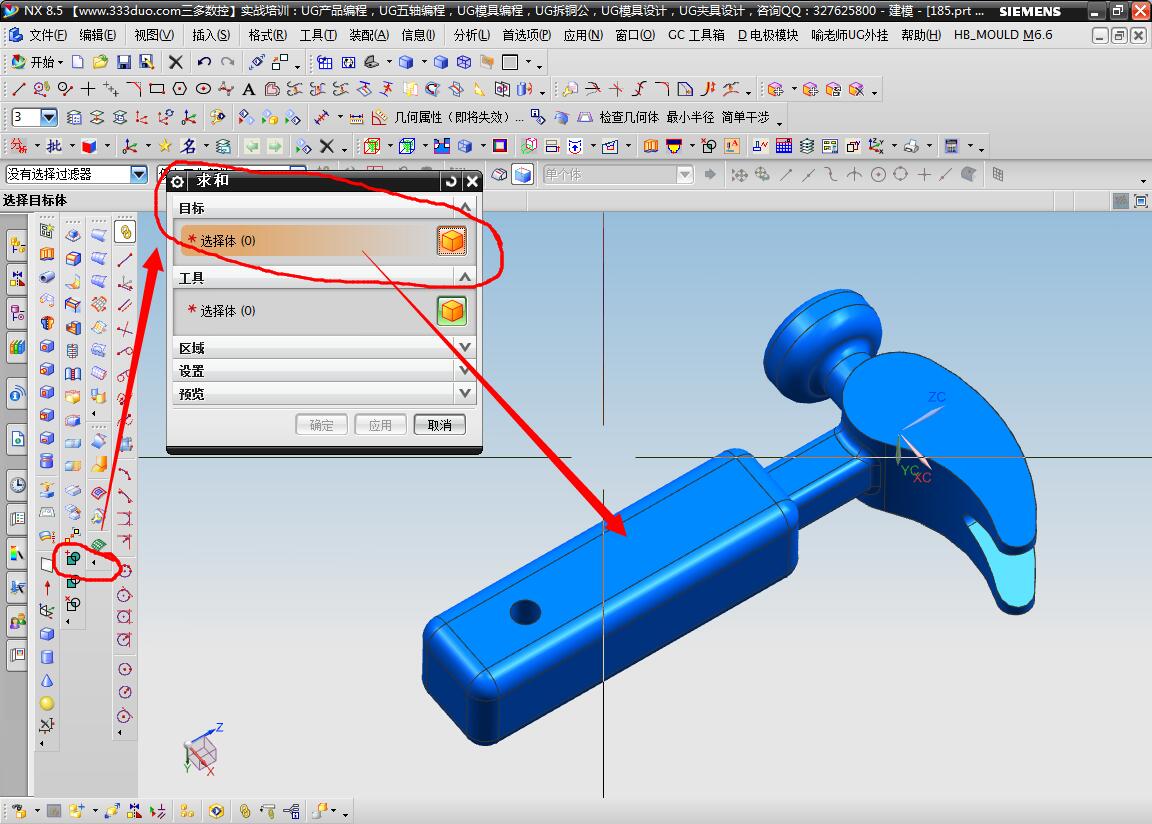Click the Unite boolean icon in the left toolbar
Image resolution: width=1152 pixels, height=824 pixels.
pos(73,559)
